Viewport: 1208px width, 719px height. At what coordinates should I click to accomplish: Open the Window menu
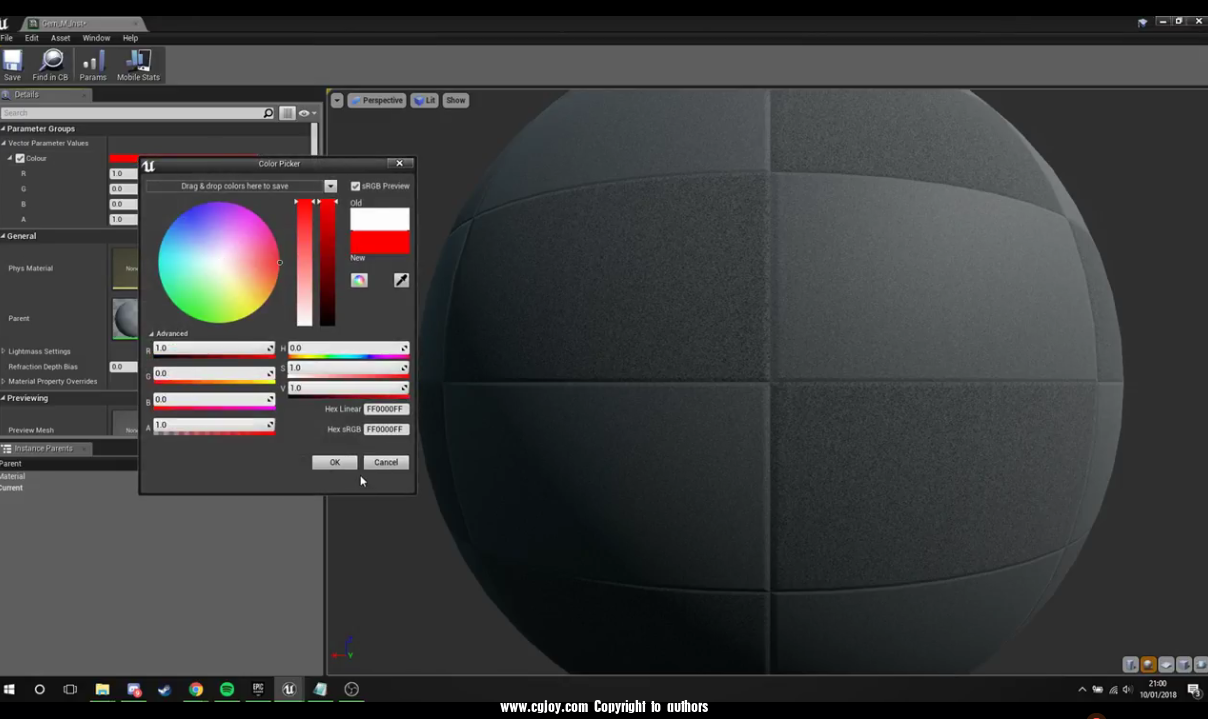pos(96,38)
